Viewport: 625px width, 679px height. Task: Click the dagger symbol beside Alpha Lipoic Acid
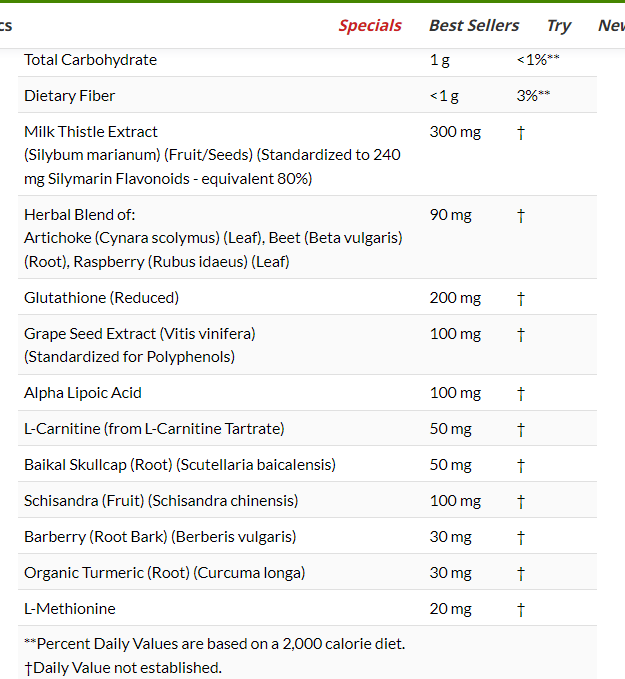click(x=521, y=393)
